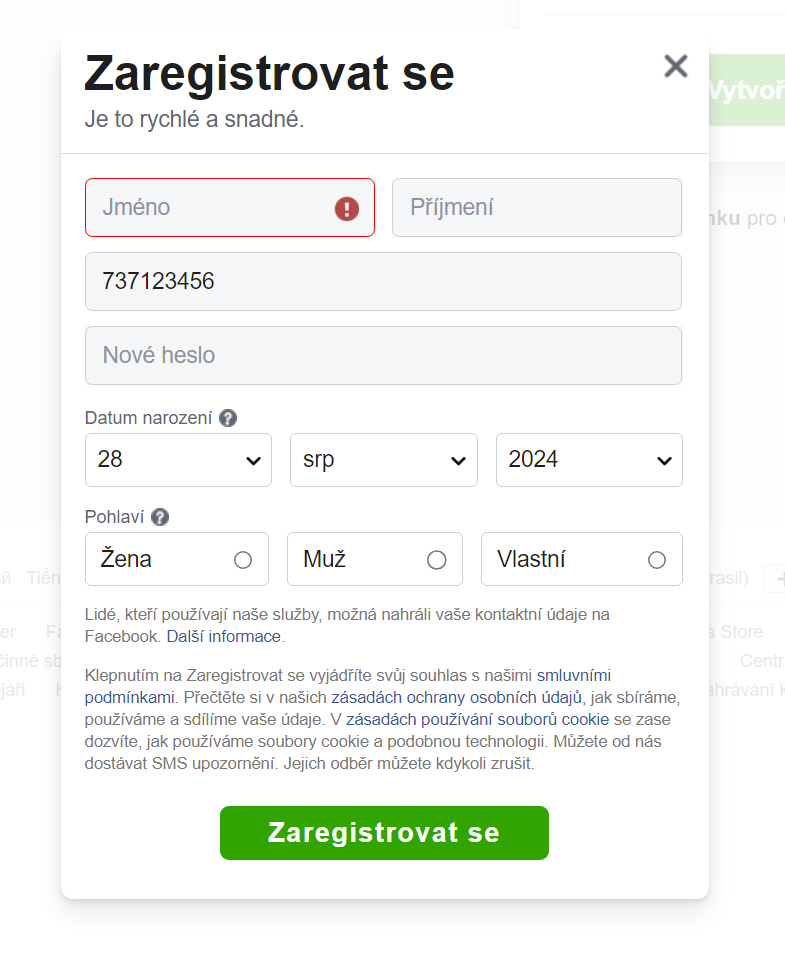This screenshot has height=978, width=785.
Task: Click the Příjmení input field
Action: [537, 208]
